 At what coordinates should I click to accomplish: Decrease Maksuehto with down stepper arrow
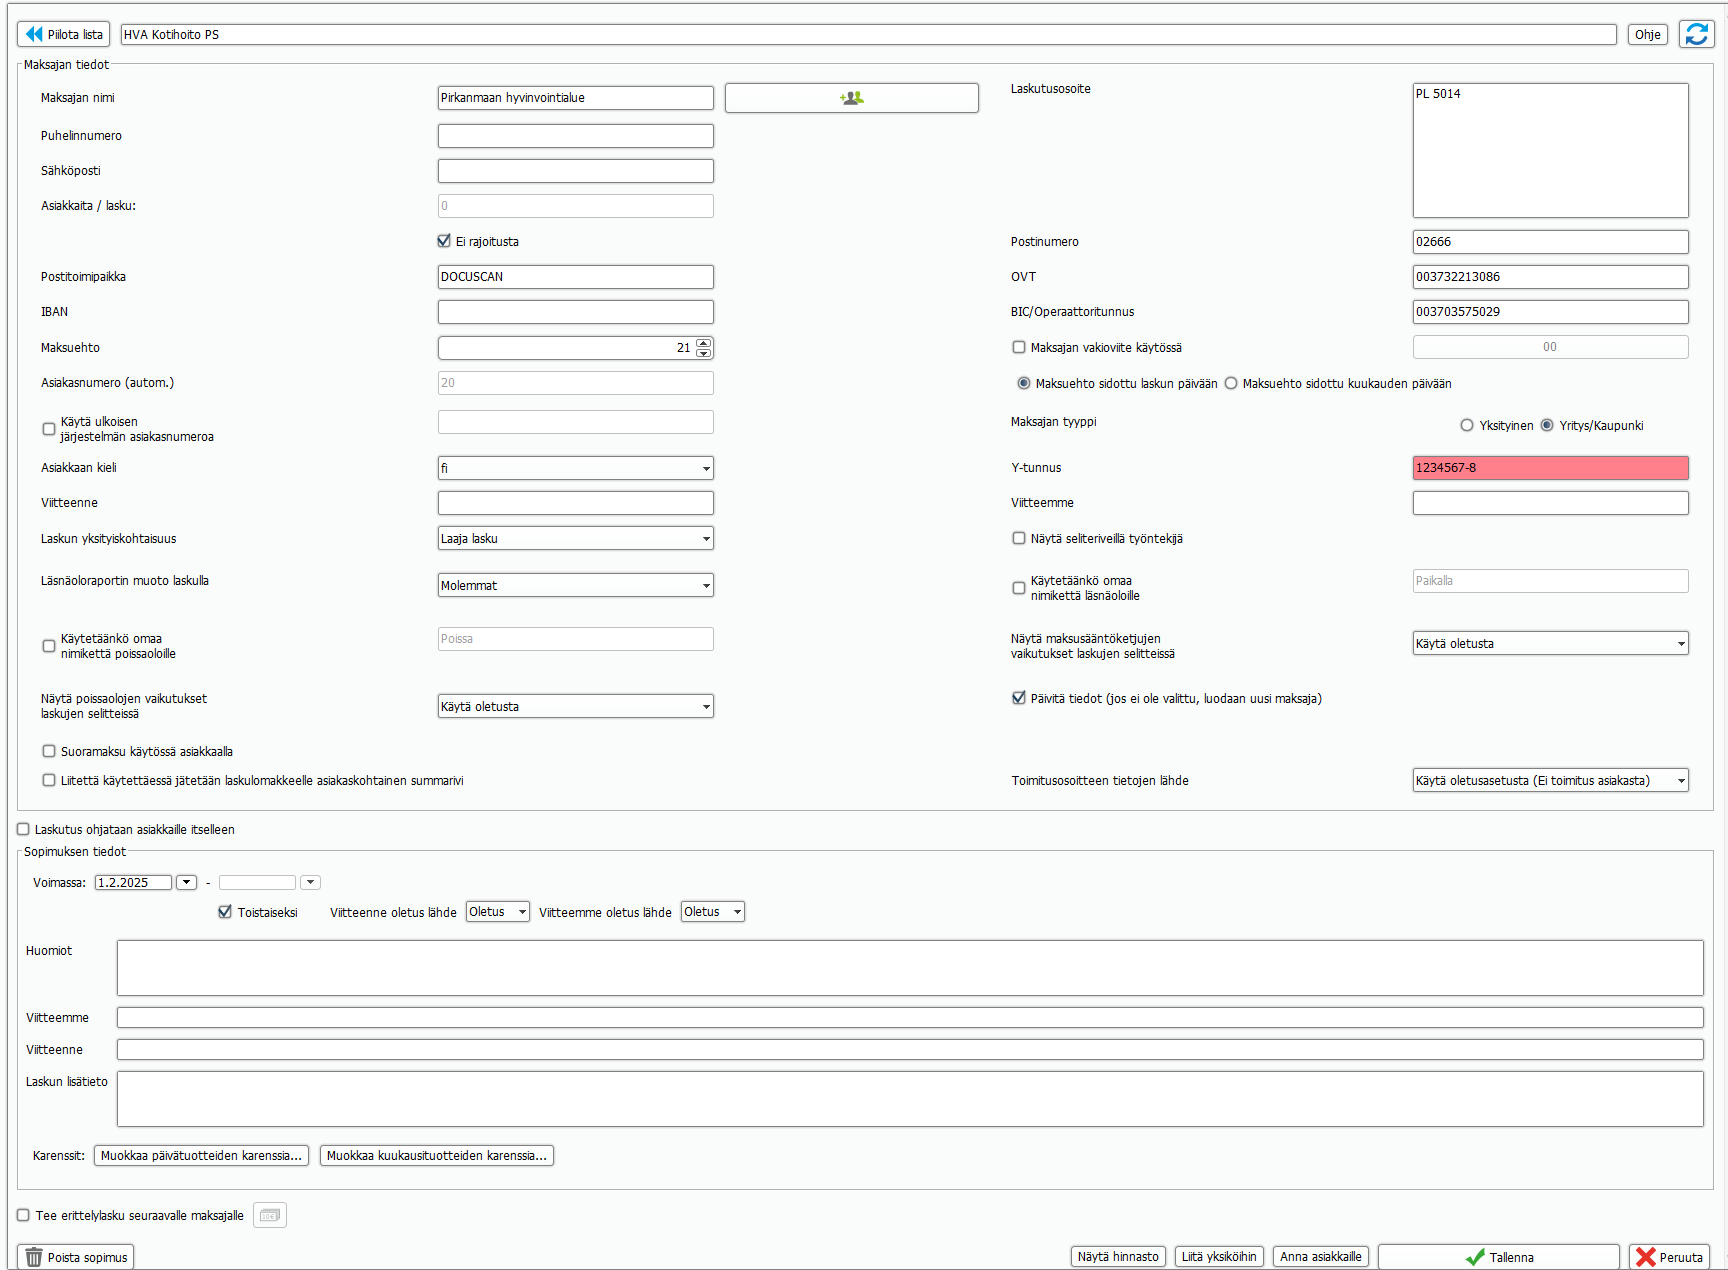click(x=704, y=353)
